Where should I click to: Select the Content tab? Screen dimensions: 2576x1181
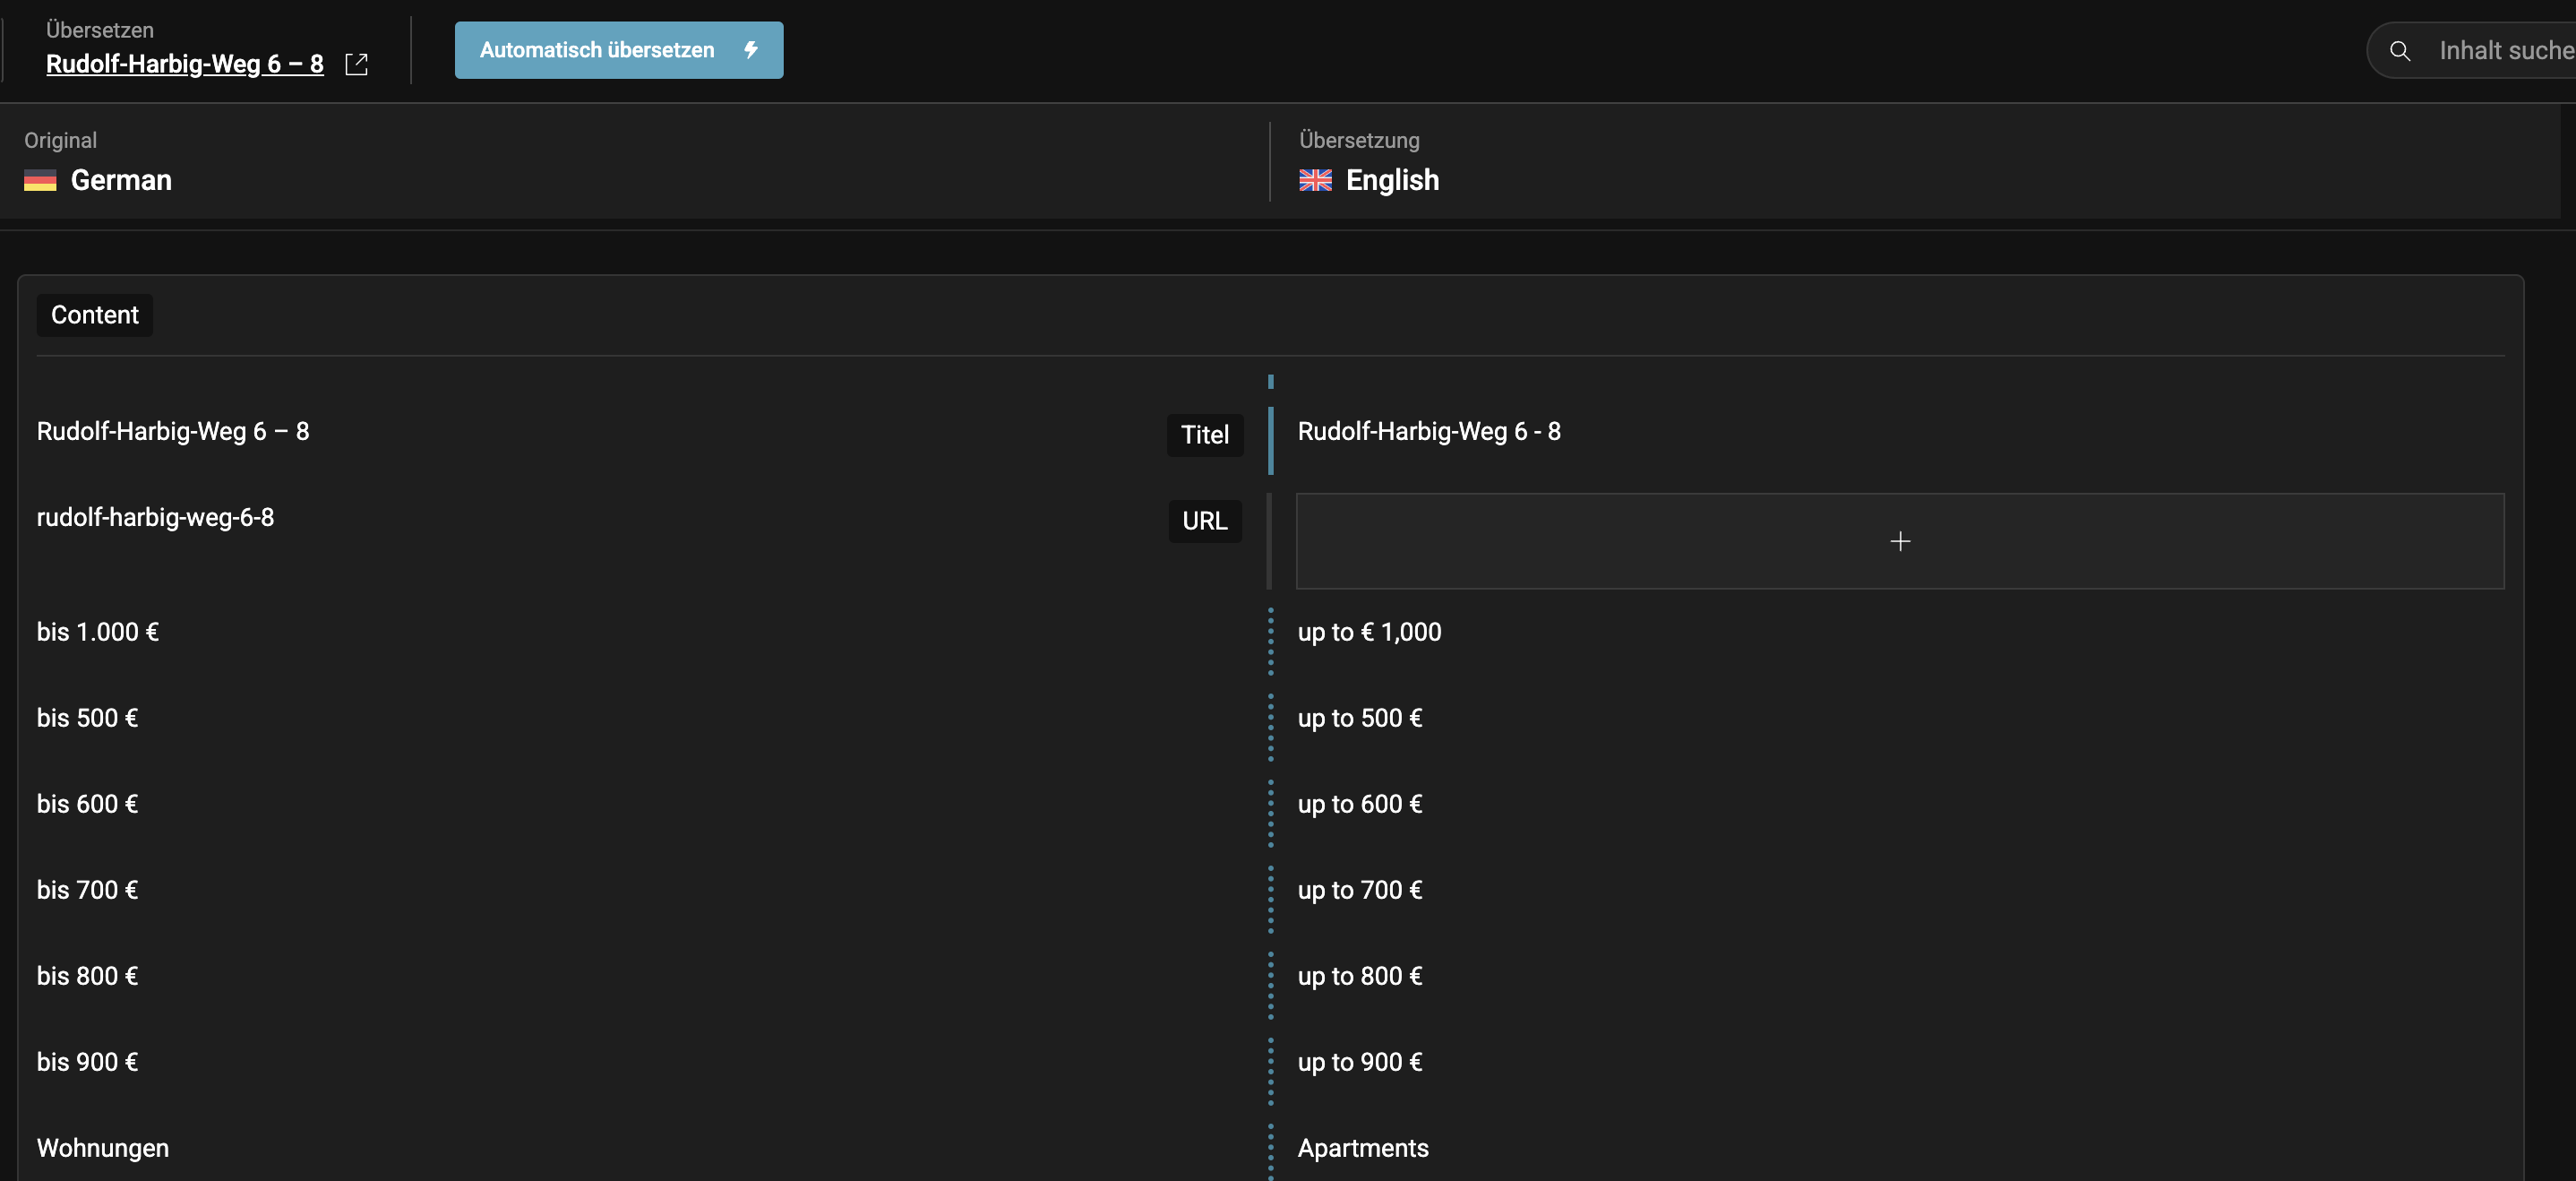95,315
